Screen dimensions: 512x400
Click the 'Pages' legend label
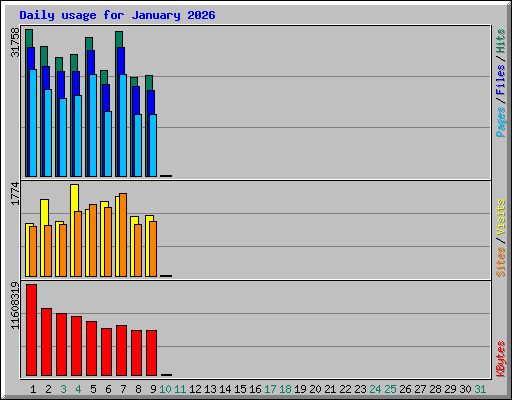[501, 122]
